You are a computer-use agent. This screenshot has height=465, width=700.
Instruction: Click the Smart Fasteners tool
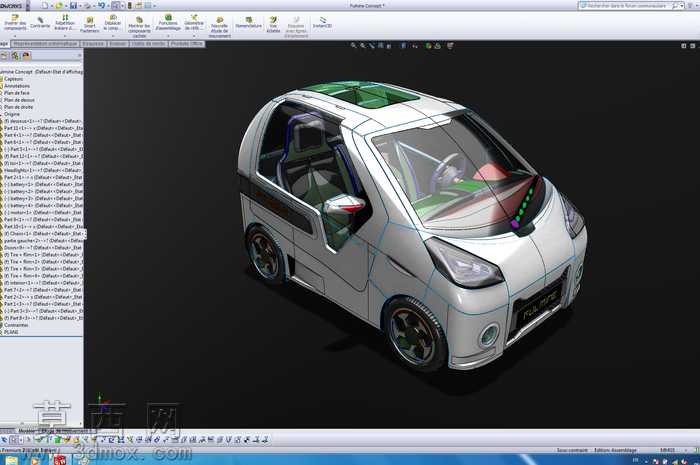pyautogui.click(x=90, y=25)
